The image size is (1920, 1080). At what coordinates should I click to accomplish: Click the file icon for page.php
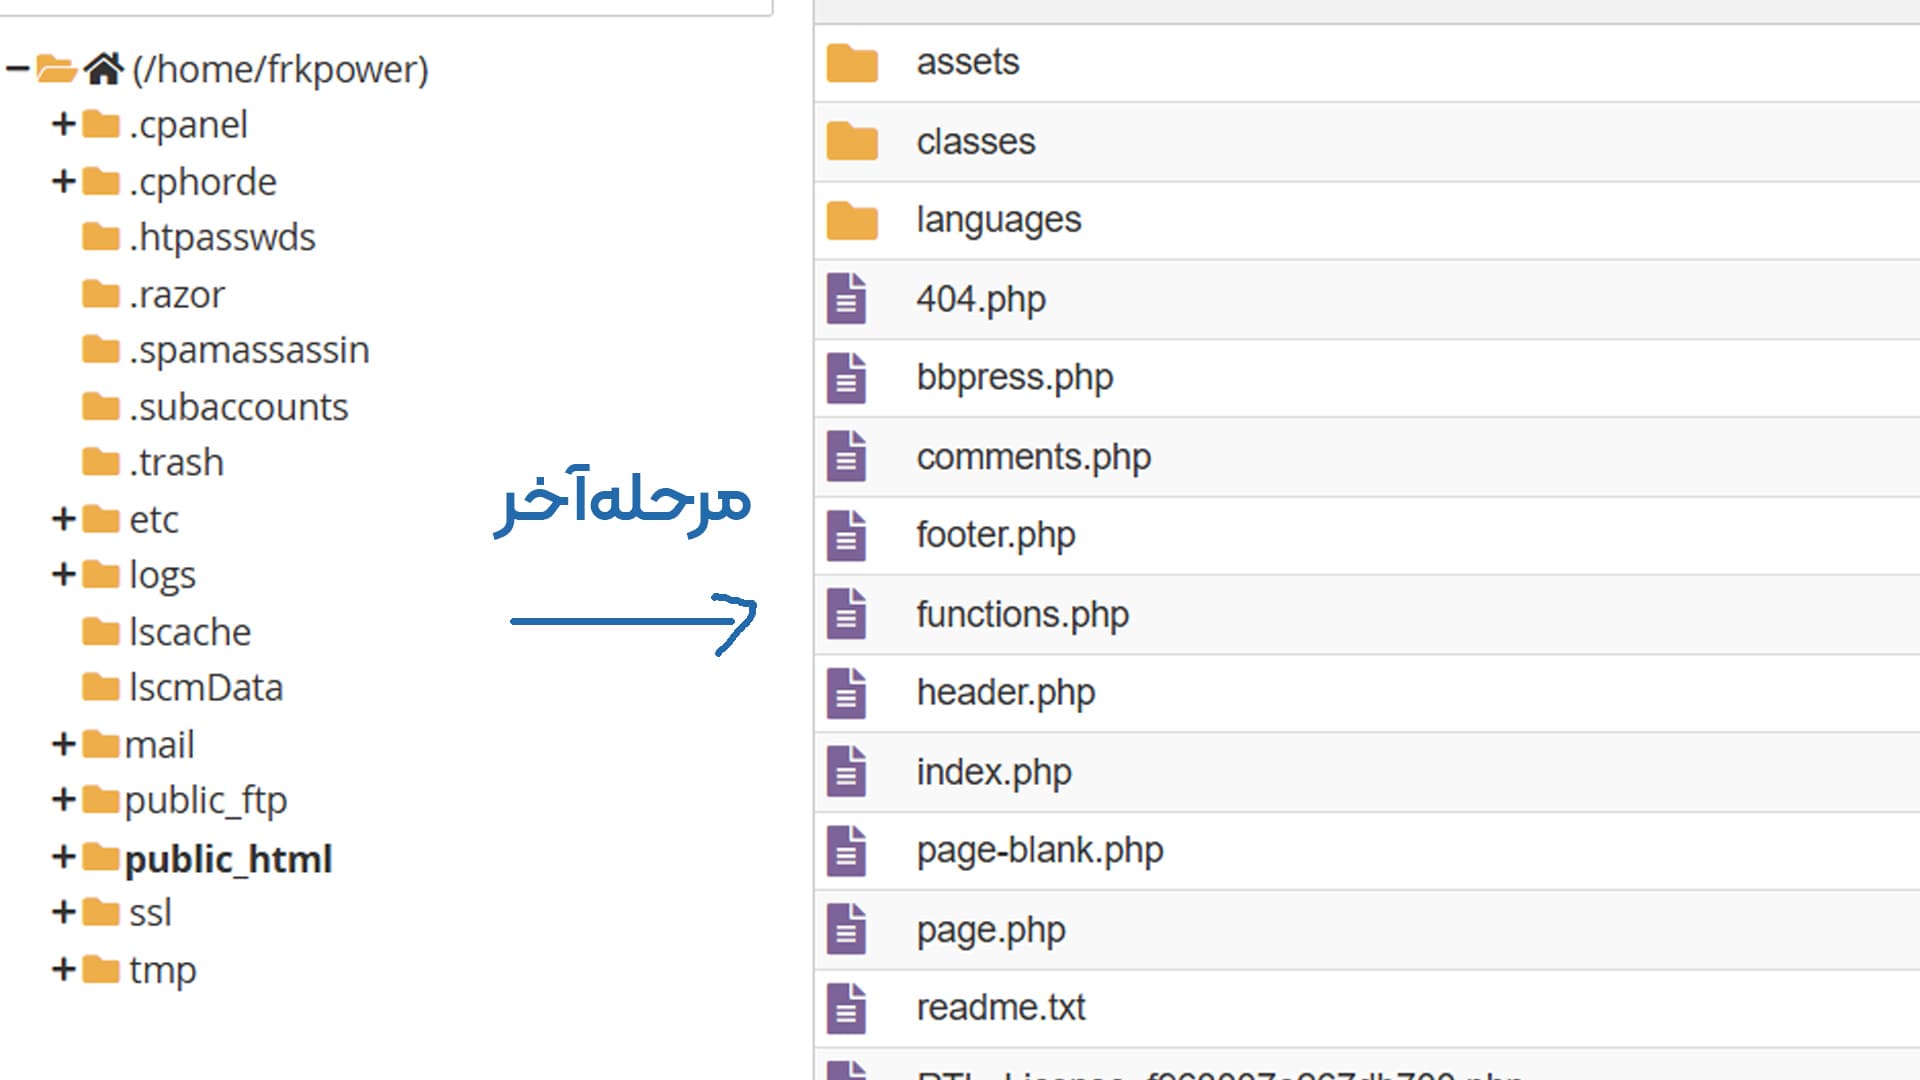[x=847, y=929]
